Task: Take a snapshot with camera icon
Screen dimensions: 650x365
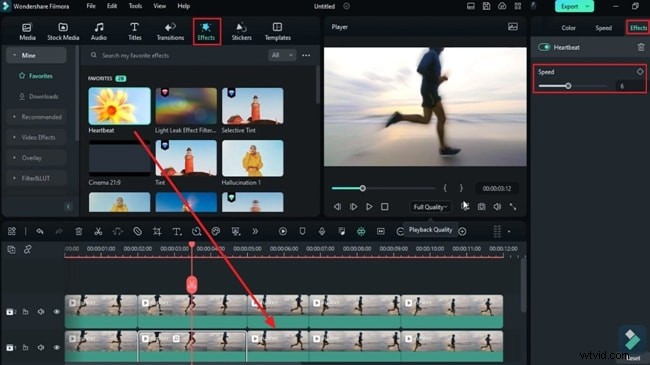Action: 481,207
